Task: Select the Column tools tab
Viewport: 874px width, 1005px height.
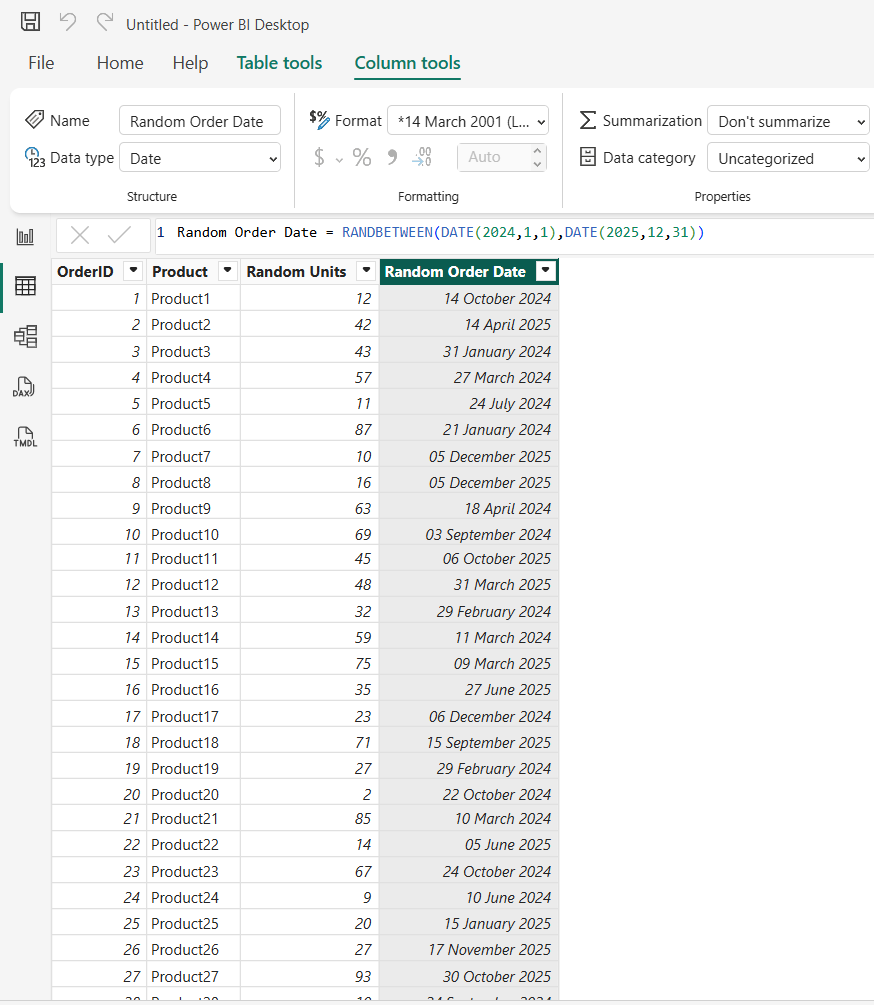Action: [408, 63]
